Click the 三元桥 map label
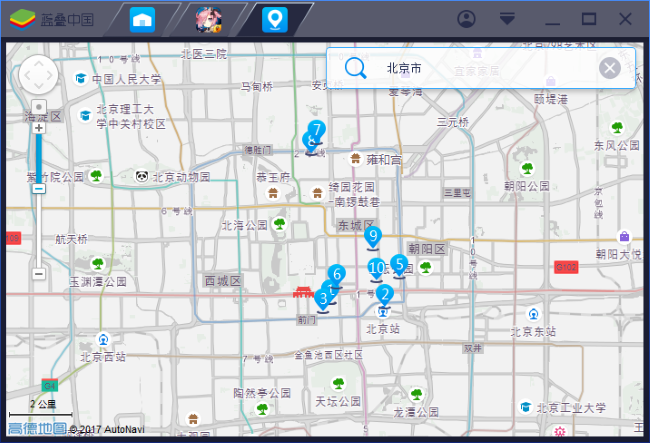Image resolution: width=650 pixels, height=443 pixels. [x=453, y=122]
